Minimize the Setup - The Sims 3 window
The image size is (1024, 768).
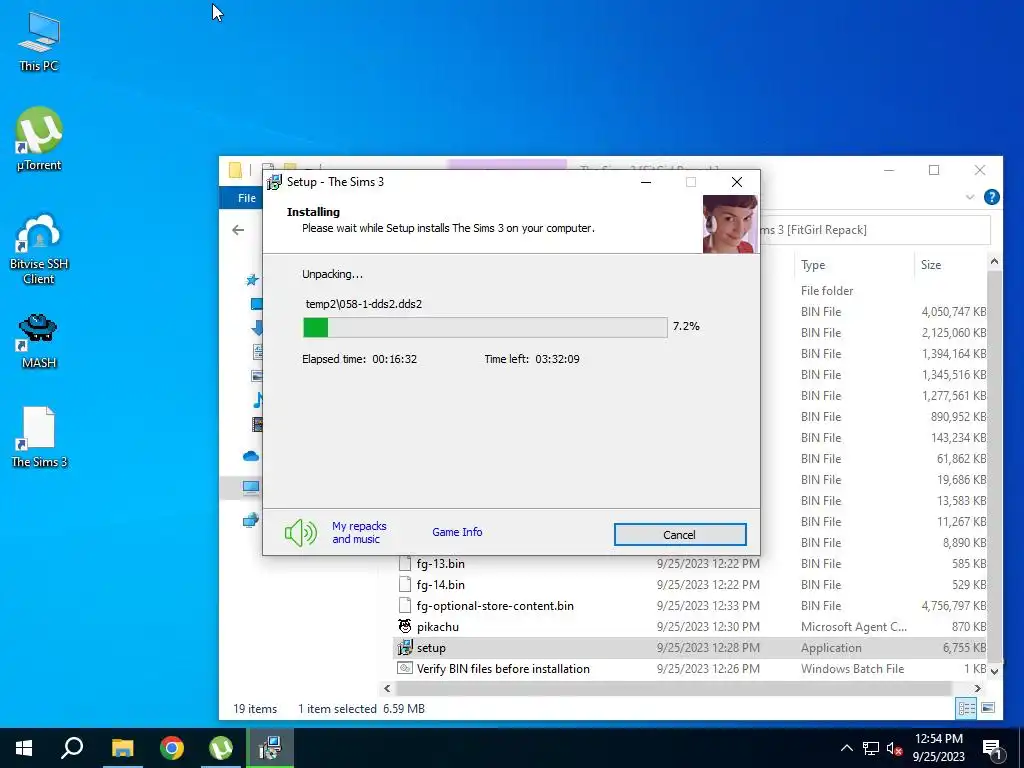[x=646, y=182]
